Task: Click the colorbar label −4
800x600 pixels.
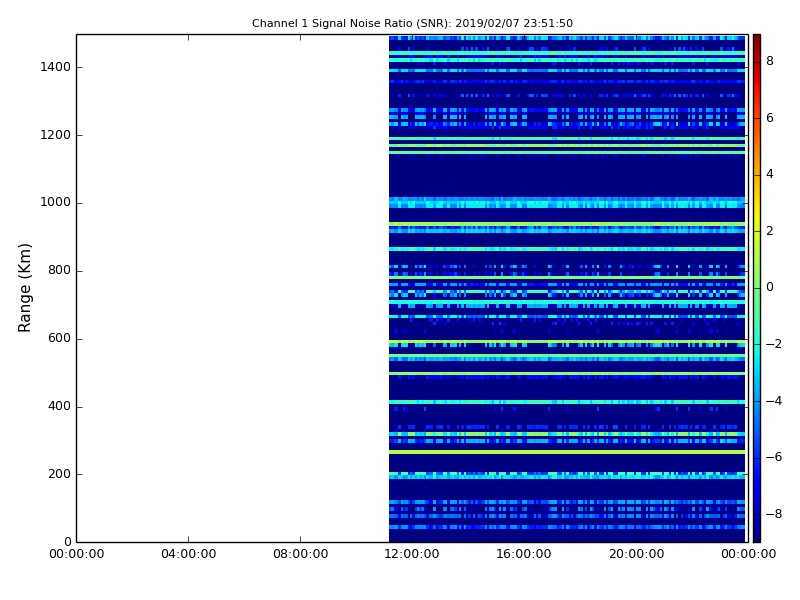Action: (774, 401)
